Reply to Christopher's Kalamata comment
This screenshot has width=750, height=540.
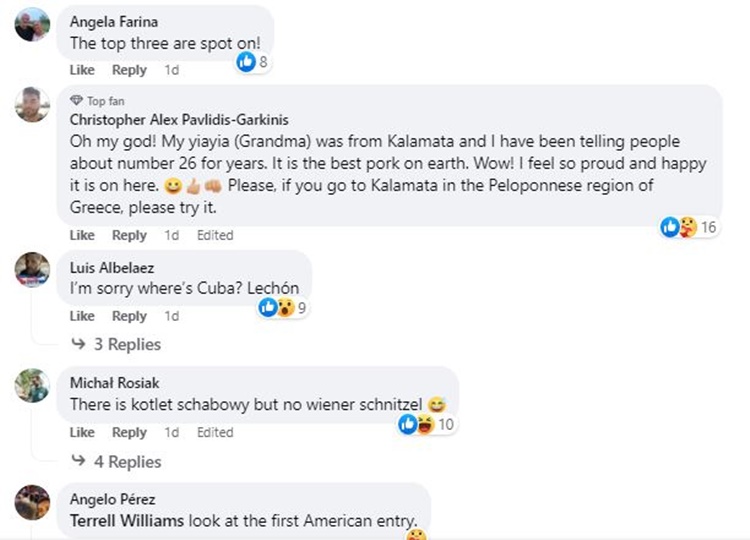129,235
